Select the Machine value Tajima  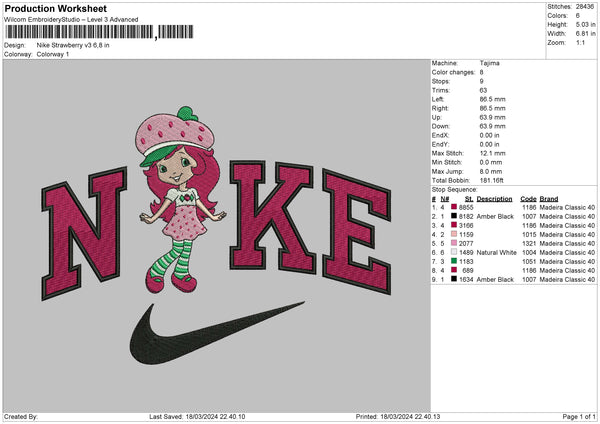click(489, 63)
